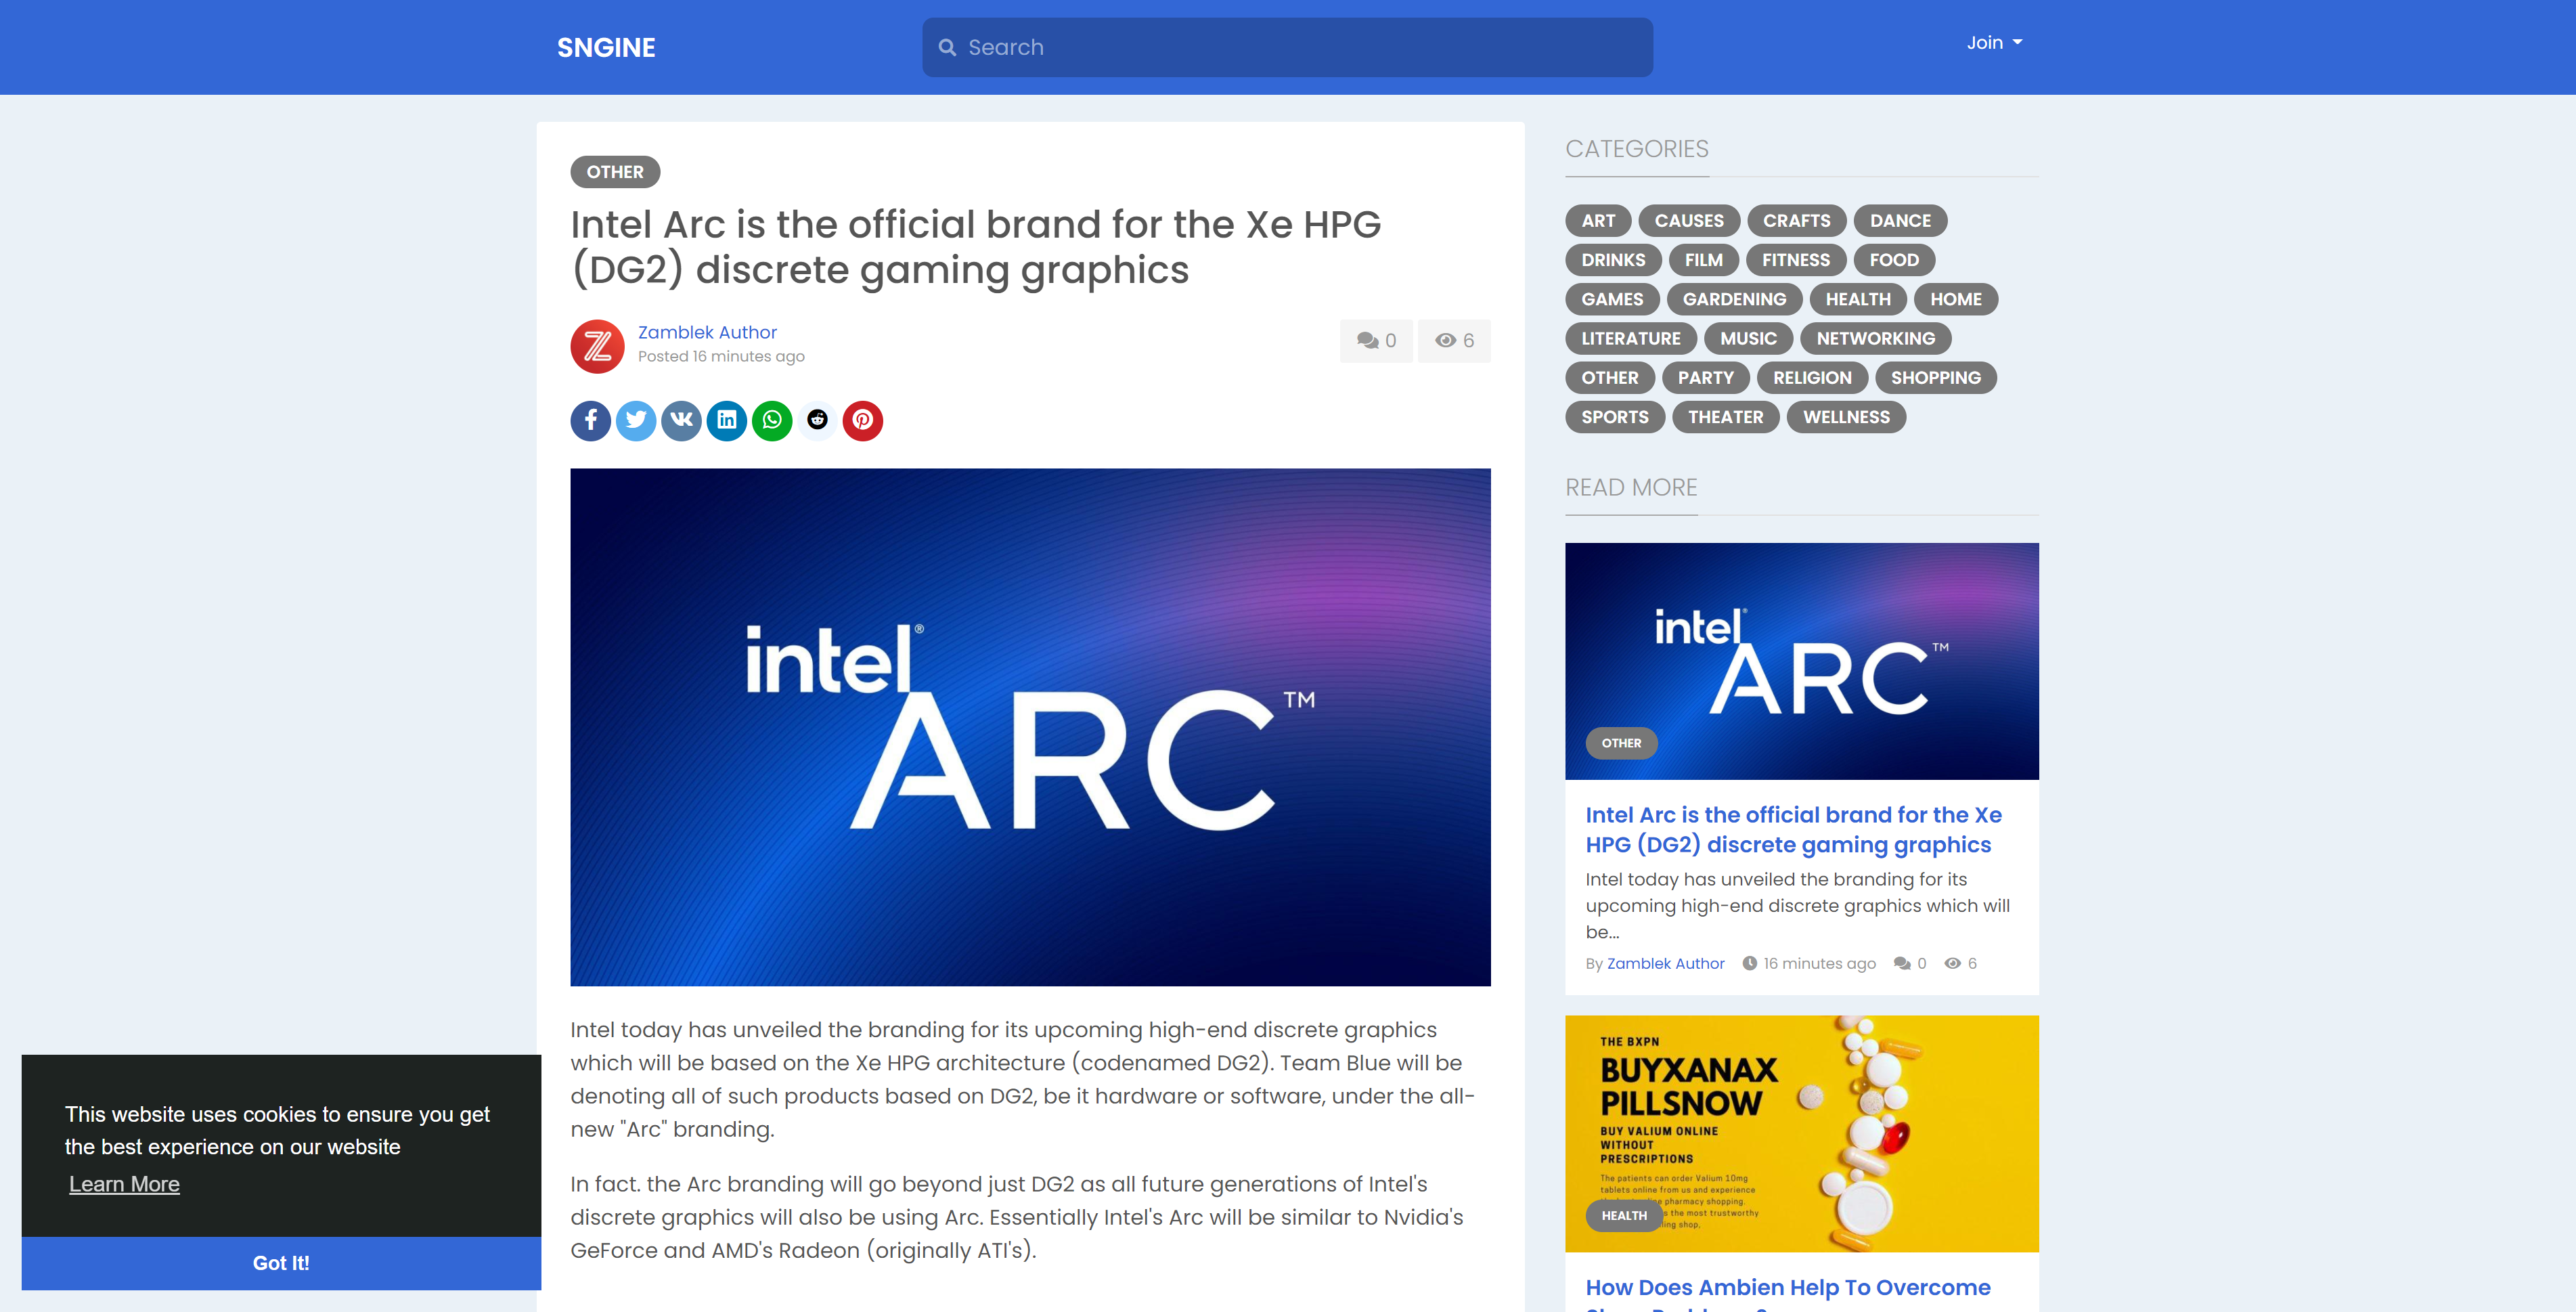The image size is (2576, 1312).
Task: Share article on Reddit
Action: click(x=818, y=420)
